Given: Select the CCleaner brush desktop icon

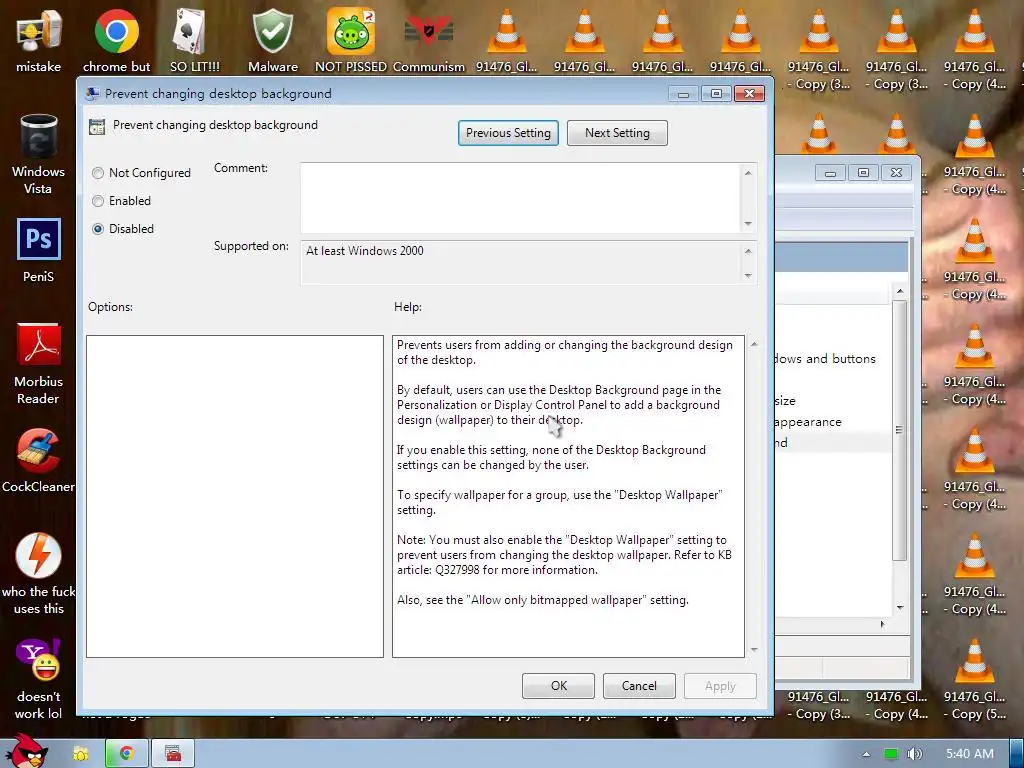Looking at the screenshot, I should 39,460.
